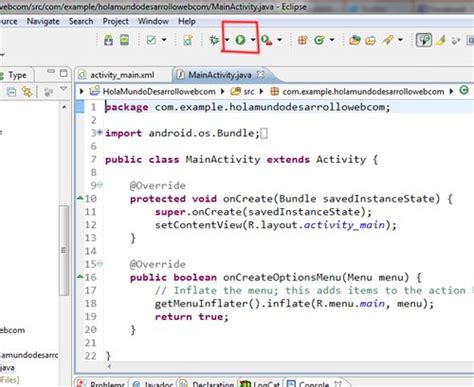The width and height of the screenshot is (474, 387).
Task: Click the editor horizontal scroll-left arrow
Action: pyautogui.click(x=109, y=366)
